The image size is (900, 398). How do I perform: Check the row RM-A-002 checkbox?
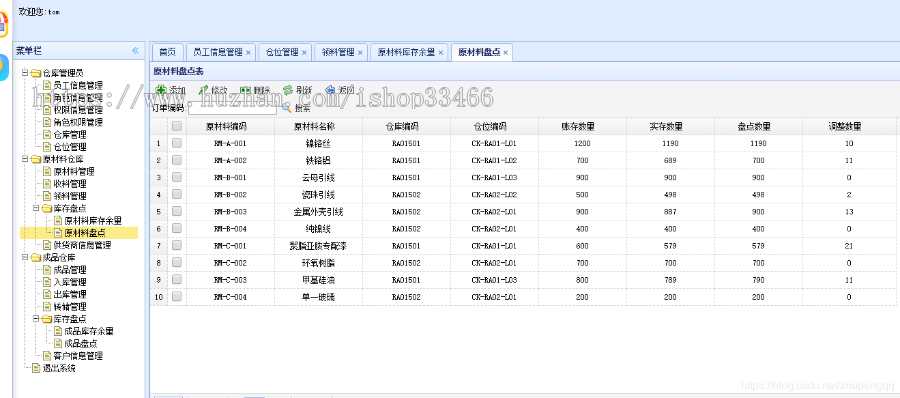click(x=177, y=160)
